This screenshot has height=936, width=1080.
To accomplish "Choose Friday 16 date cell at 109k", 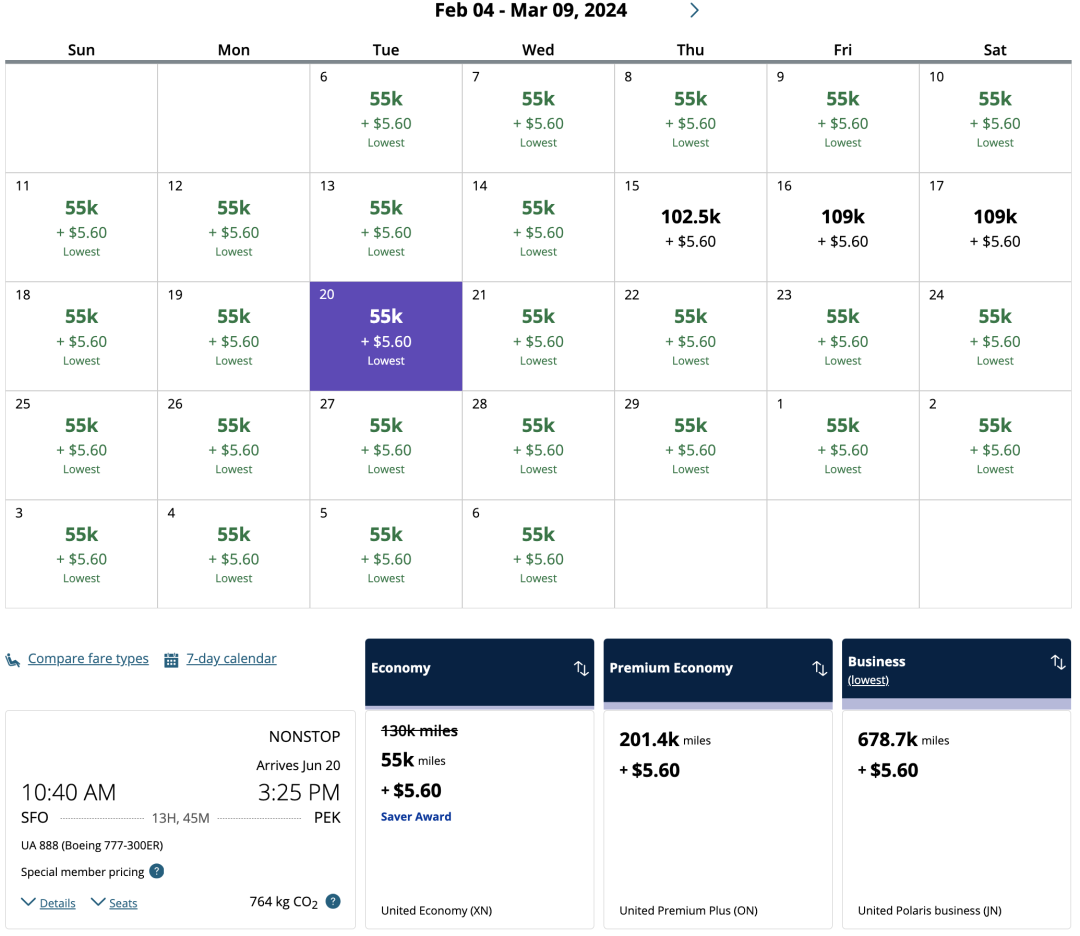I will pos(842,227).
